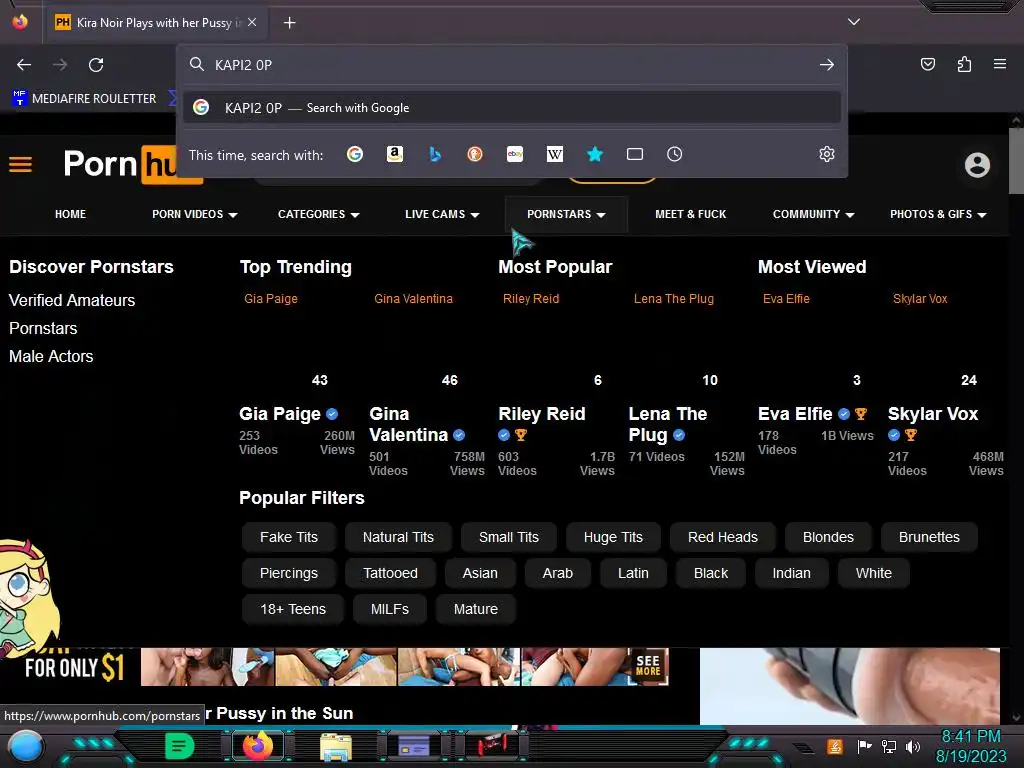Open File Explorer from the taskbar
The width and height of the screenshot is (1024, 768).
(336, 746)
